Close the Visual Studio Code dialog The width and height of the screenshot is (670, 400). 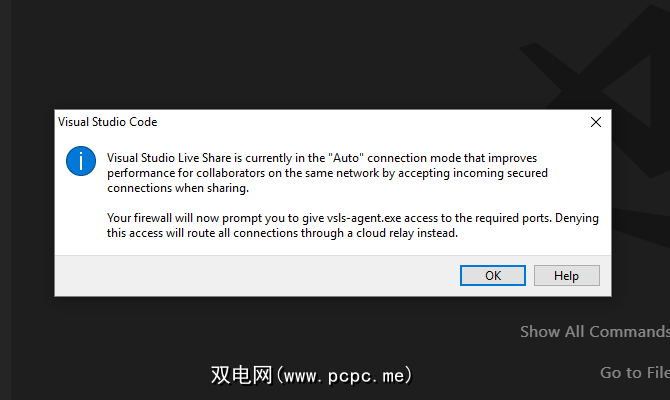[596, 122]
